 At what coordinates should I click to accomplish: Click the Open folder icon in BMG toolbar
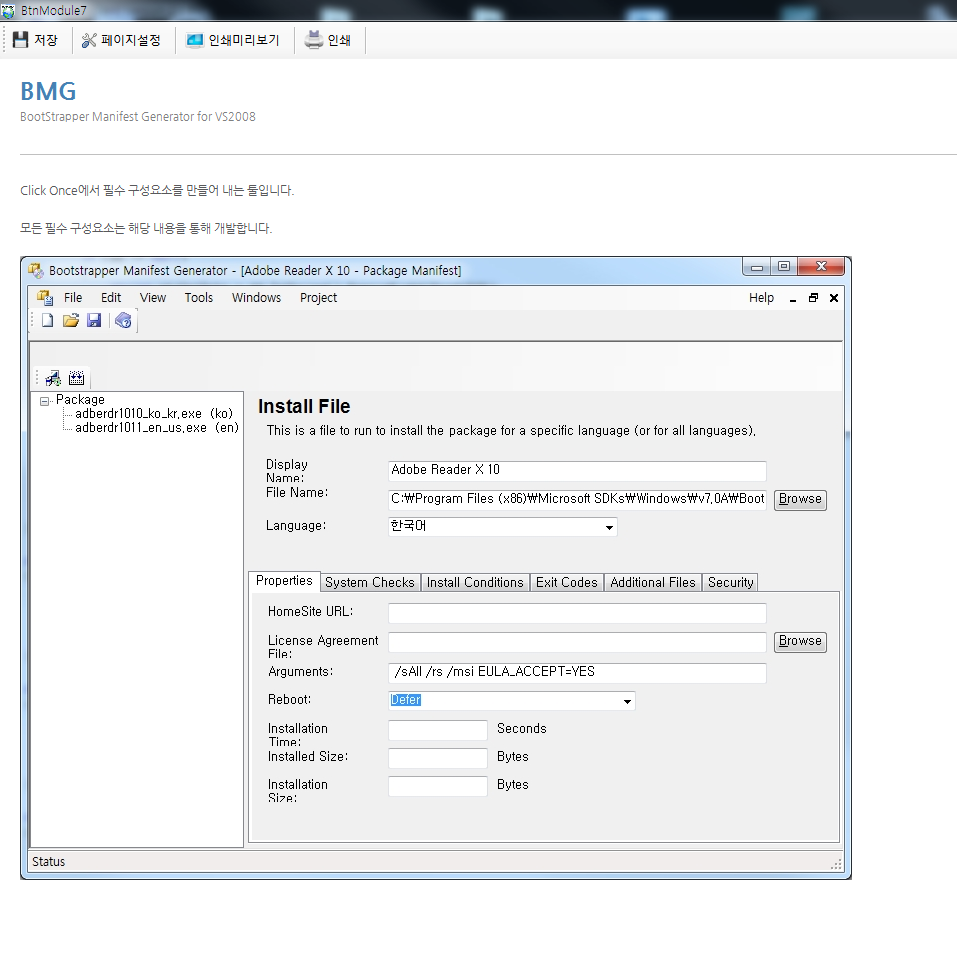pyautogui.click(x=71, y=321)
